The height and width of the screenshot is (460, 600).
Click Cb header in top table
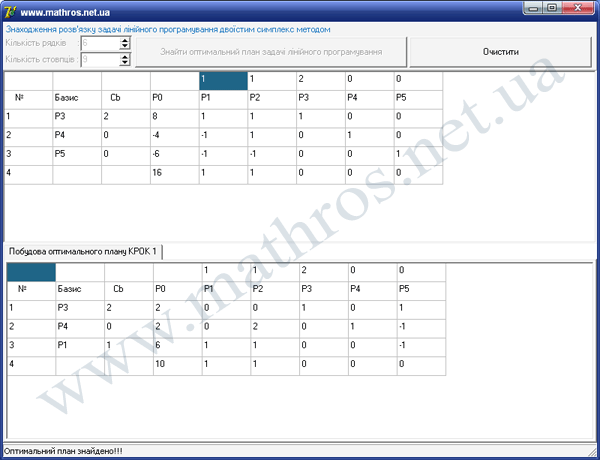[x=126, y=100]
